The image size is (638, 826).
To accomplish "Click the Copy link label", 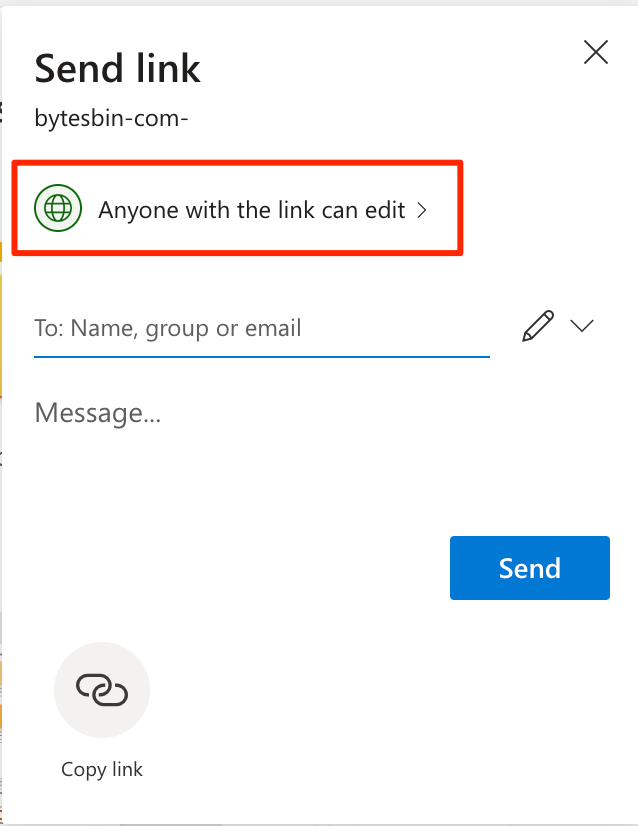I will coord(101,769).
